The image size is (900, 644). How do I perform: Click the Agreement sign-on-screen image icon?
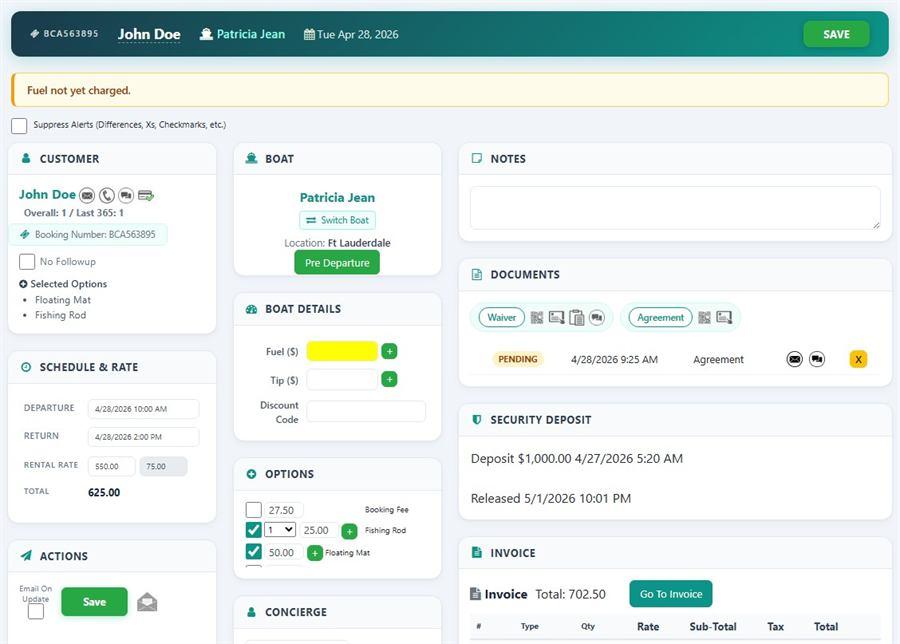(724, 317)
